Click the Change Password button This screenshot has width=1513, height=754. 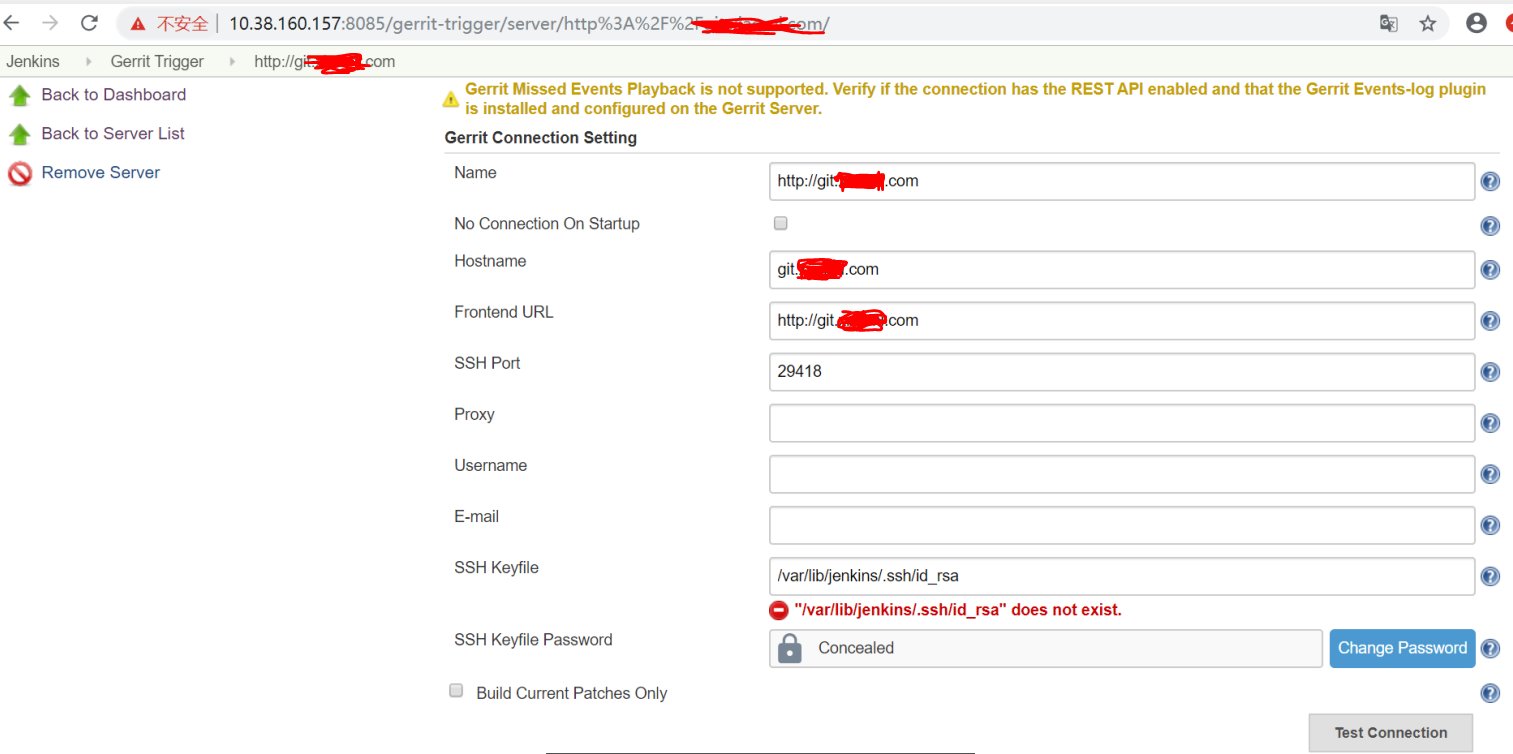[x=1402, y=648]
